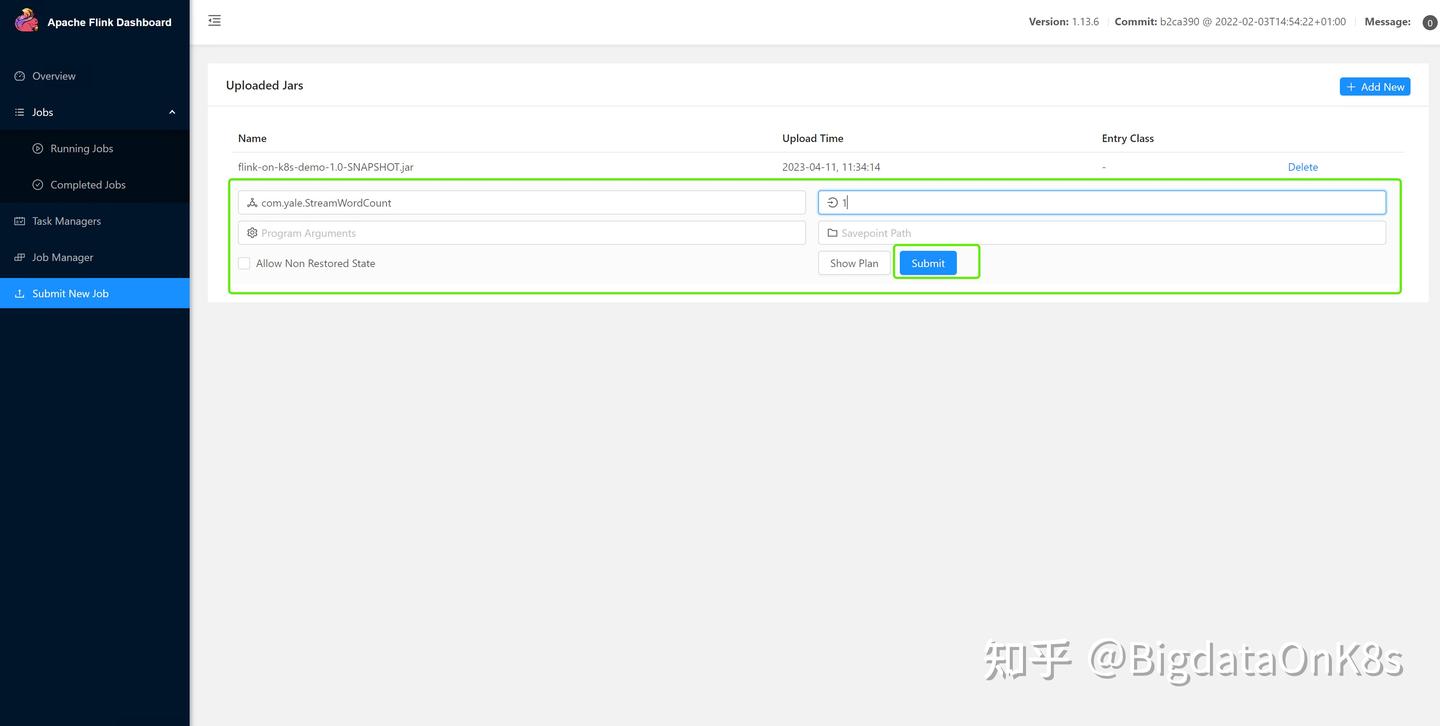This screenshot has height=726, width=1440.
Task: Click the Completed Jobs checkmark icon
Action: click(x=36, y=184)
